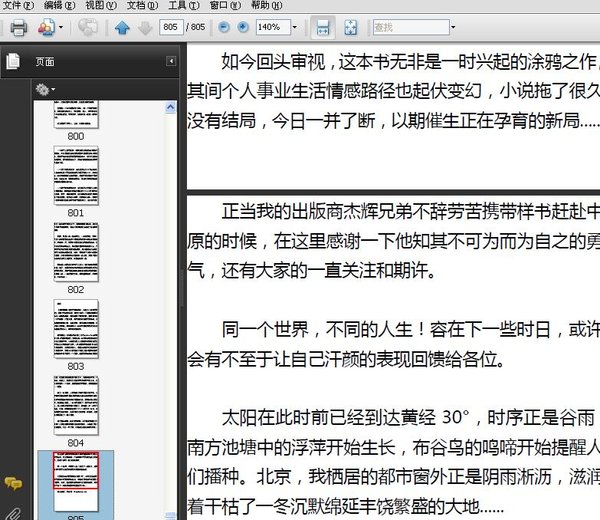Click the Print icon in toolbar

pyautogui.click(x=18, y=28)
